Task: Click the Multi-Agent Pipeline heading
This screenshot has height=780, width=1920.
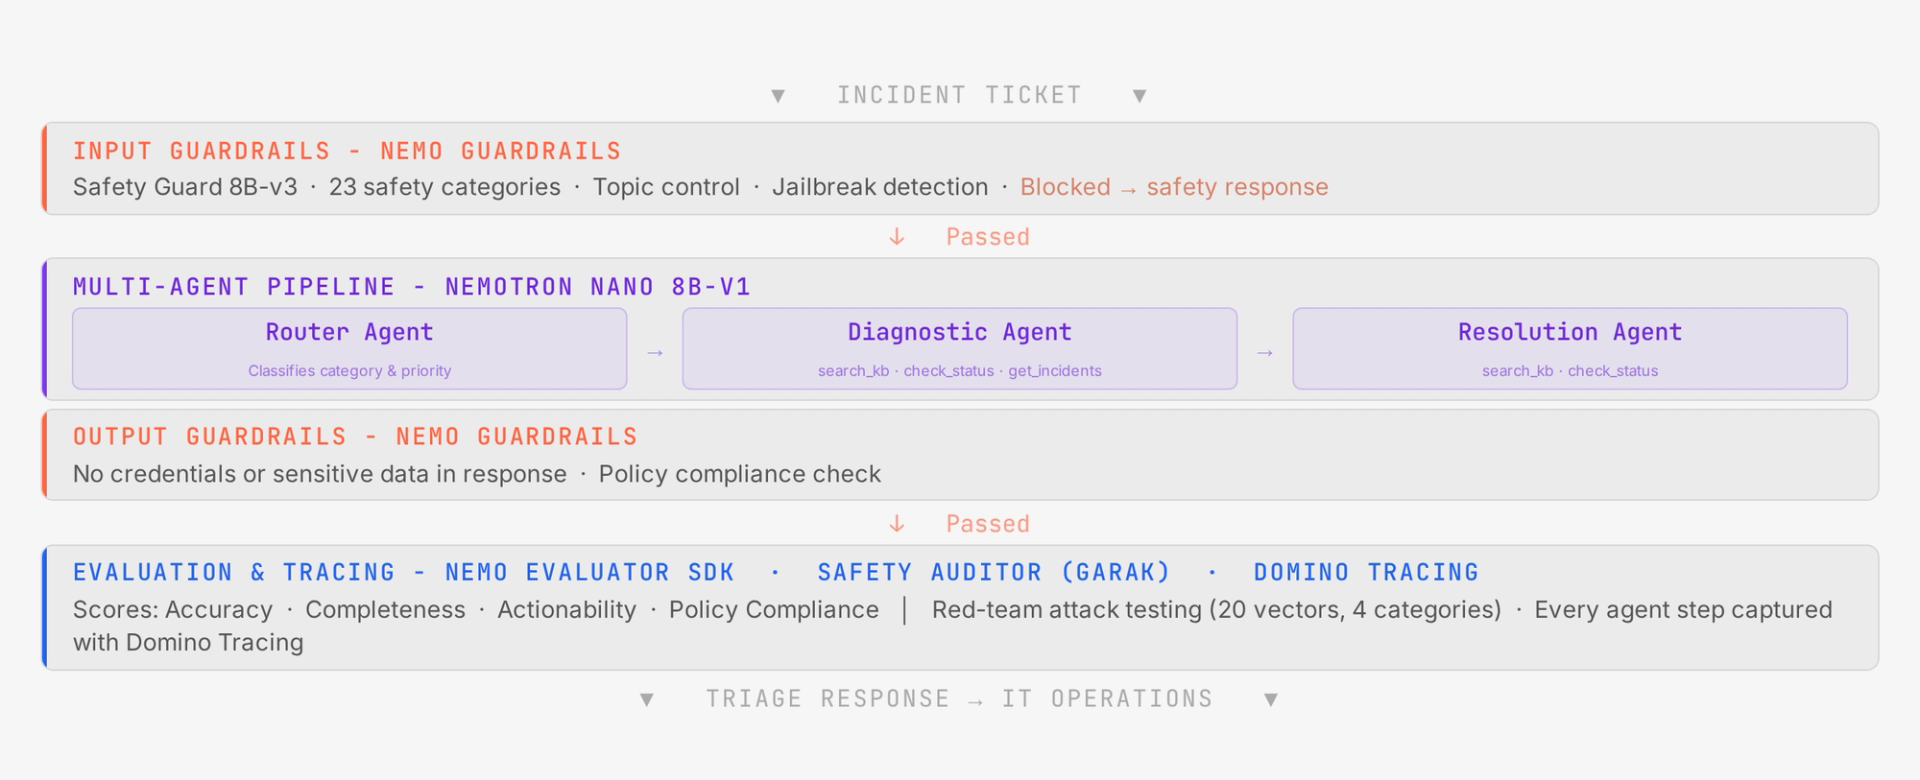Action: [x=411, y=287]
